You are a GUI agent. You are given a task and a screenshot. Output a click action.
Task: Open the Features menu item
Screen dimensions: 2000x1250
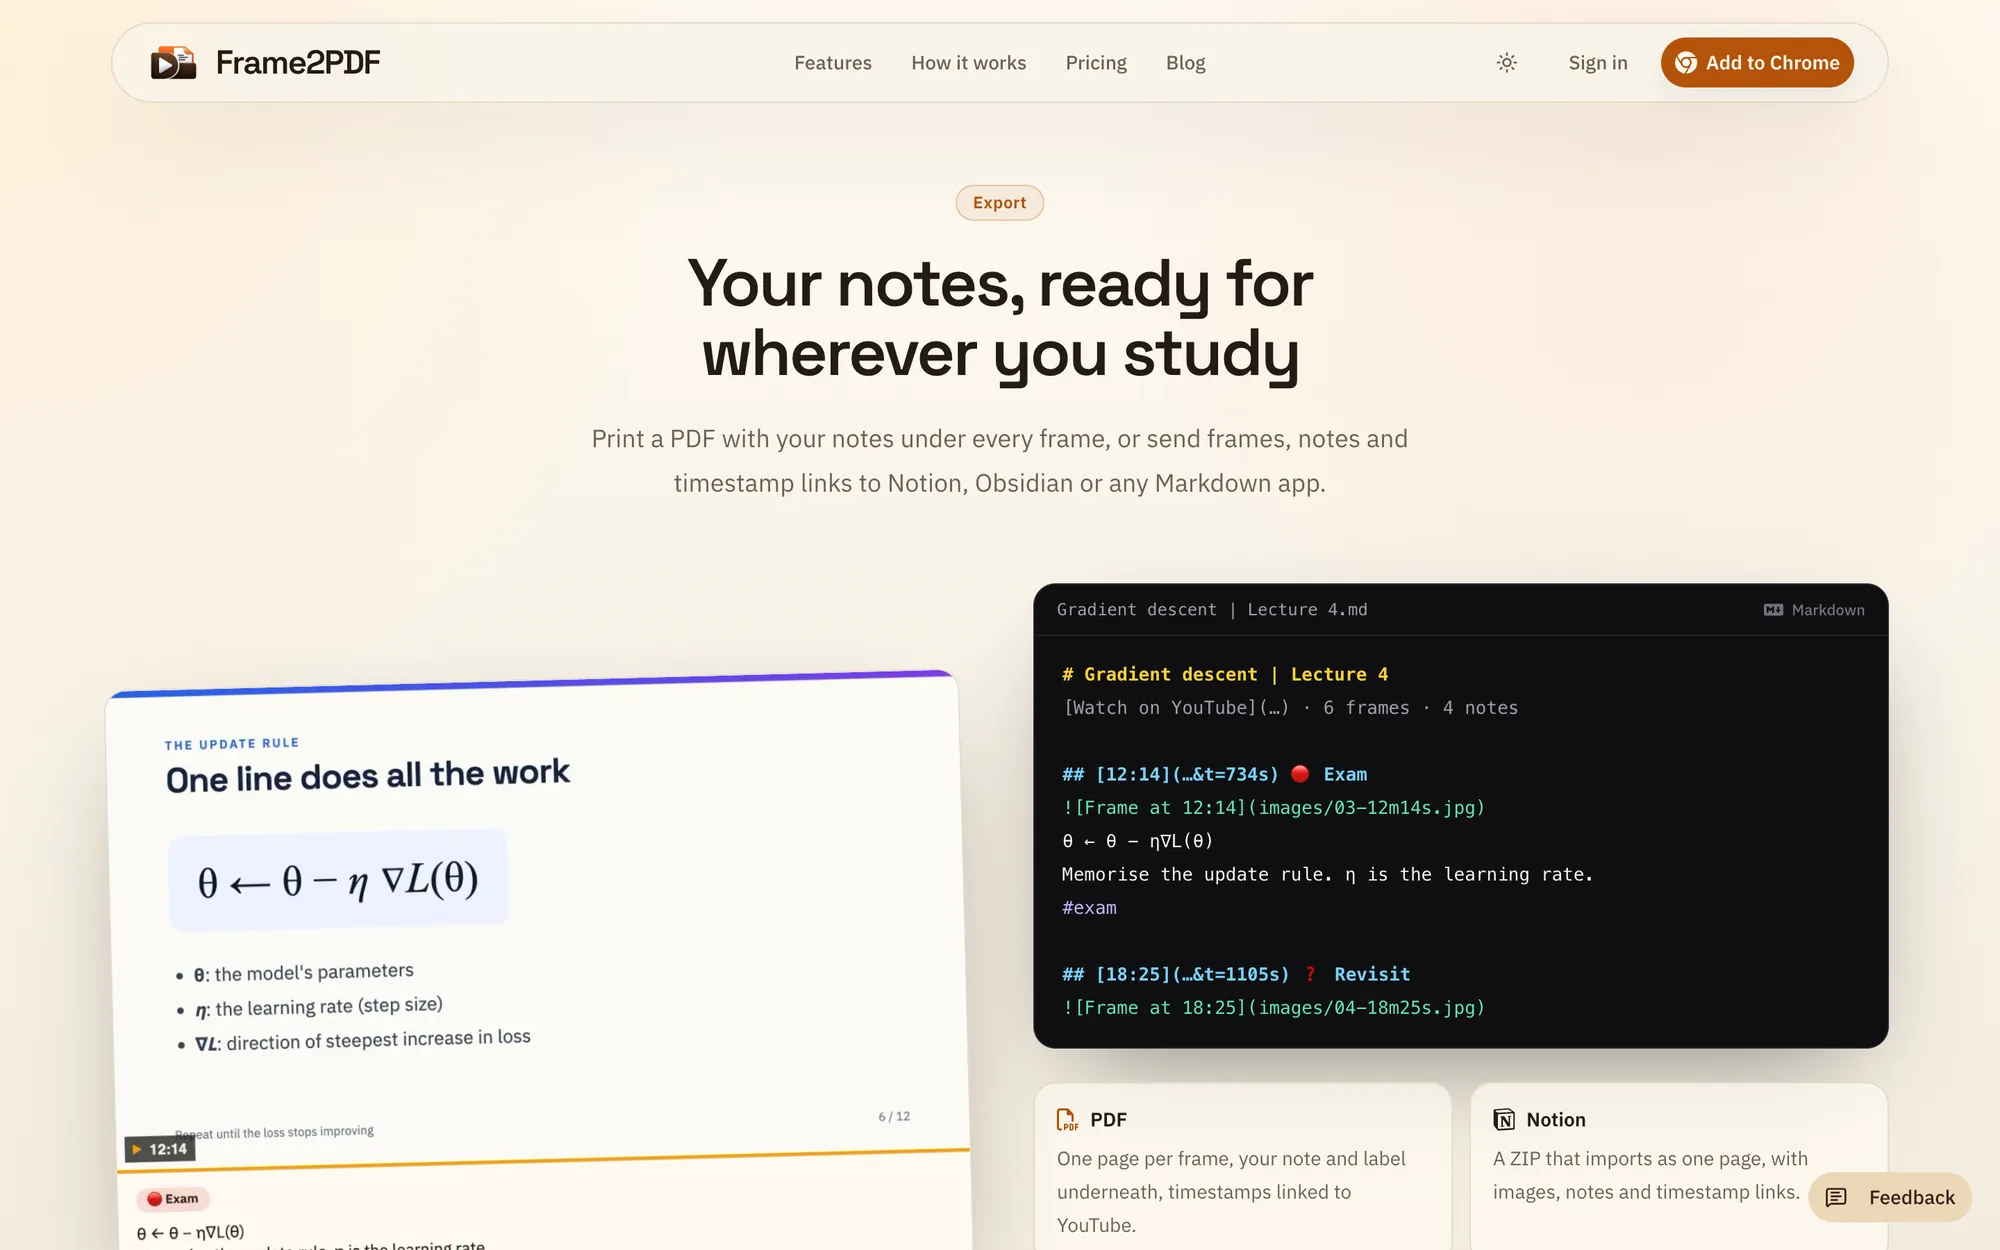click(x=833, y=63)
